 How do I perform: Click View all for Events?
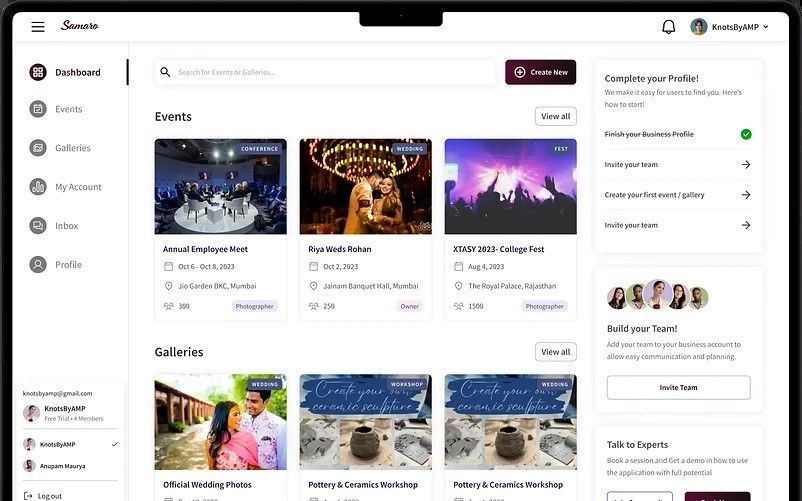tap(555, 116)
